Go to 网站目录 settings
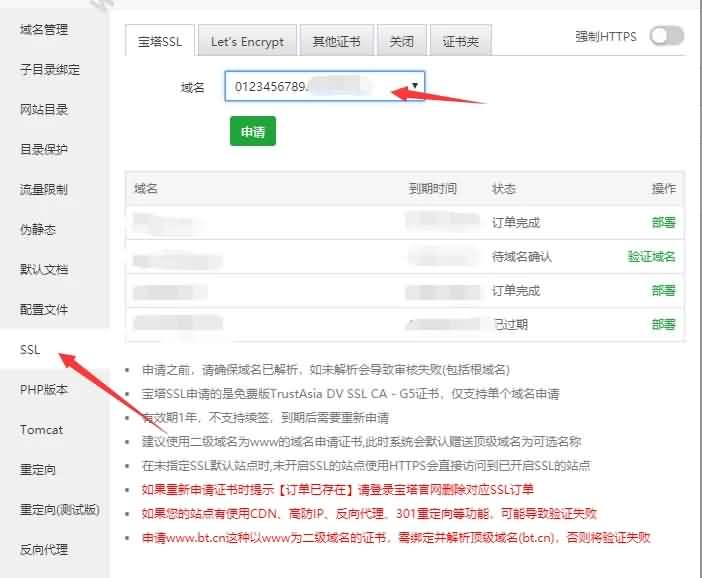702x578 pixels. (x=44, y=110)
